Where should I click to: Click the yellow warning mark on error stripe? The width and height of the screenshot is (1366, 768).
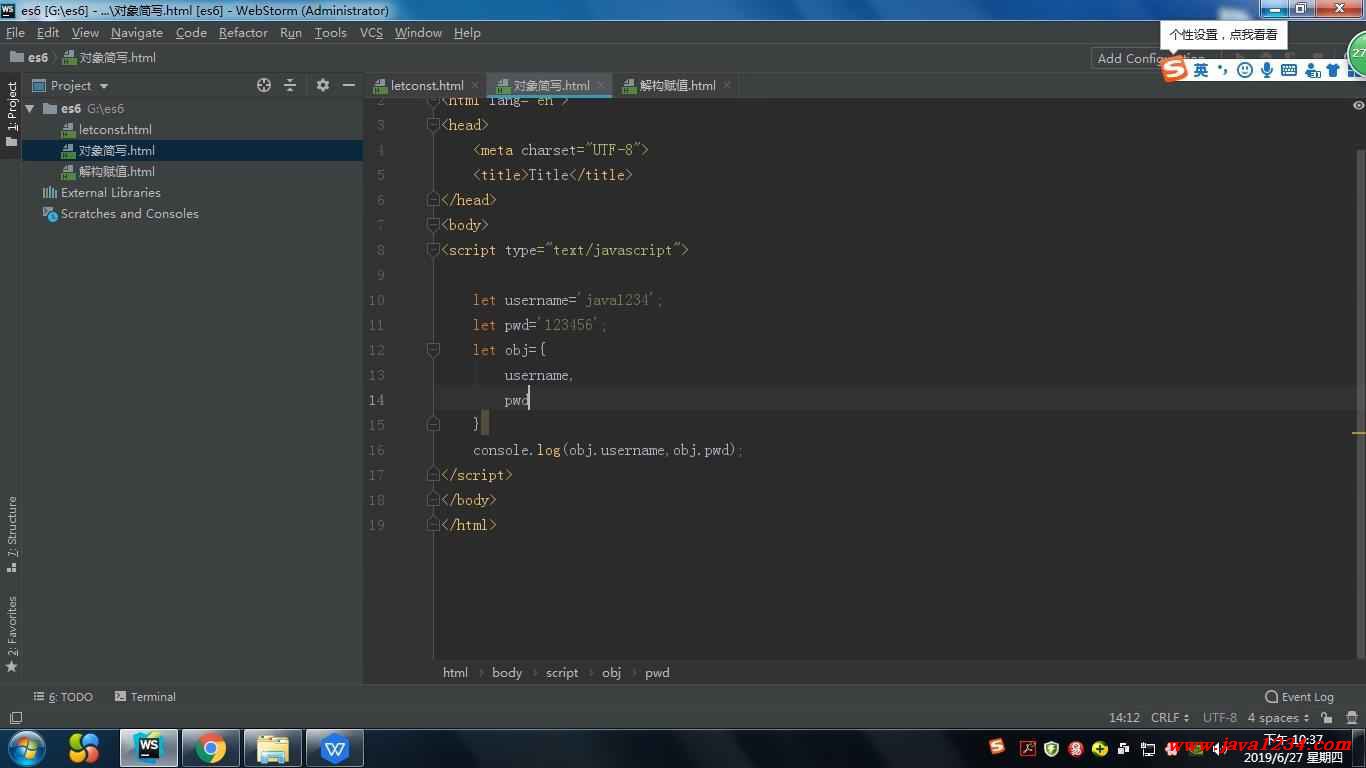pos(1358,433)
